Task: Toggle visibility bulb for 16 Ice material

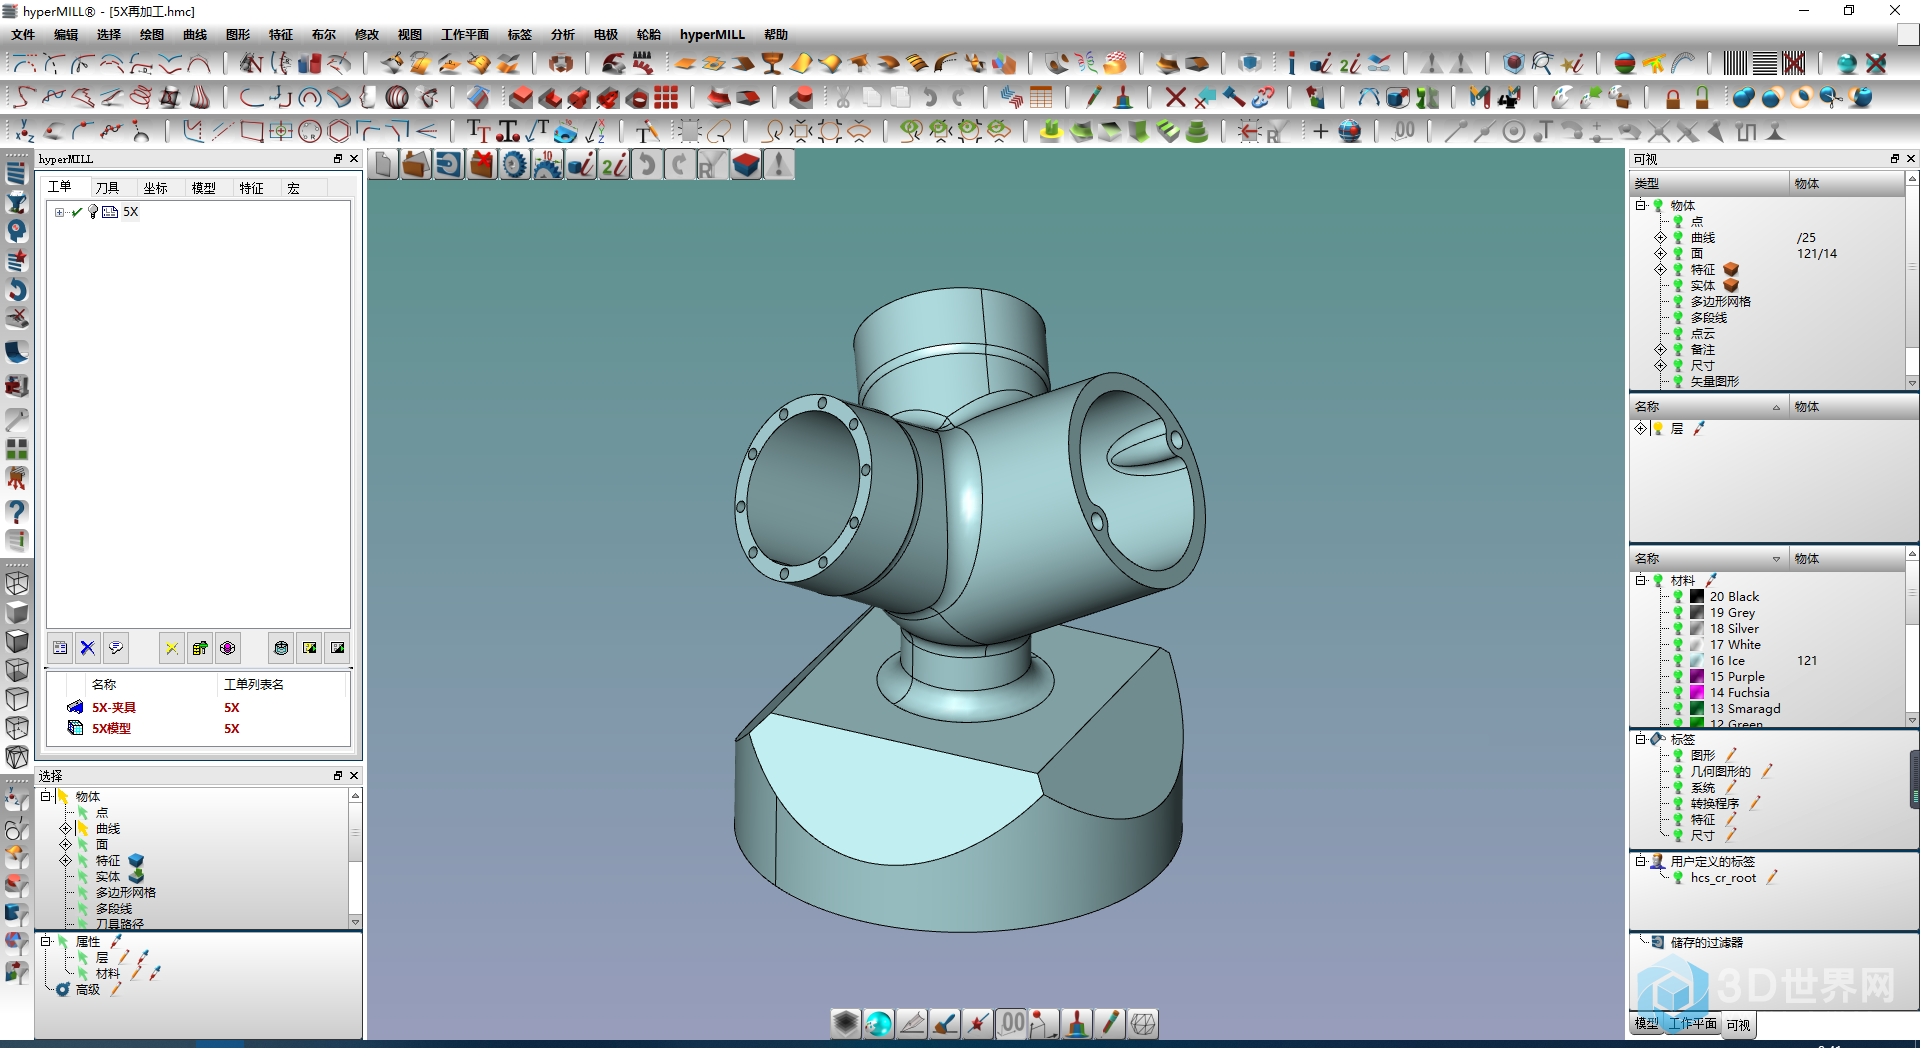Action: click(x=1678, y=661)
